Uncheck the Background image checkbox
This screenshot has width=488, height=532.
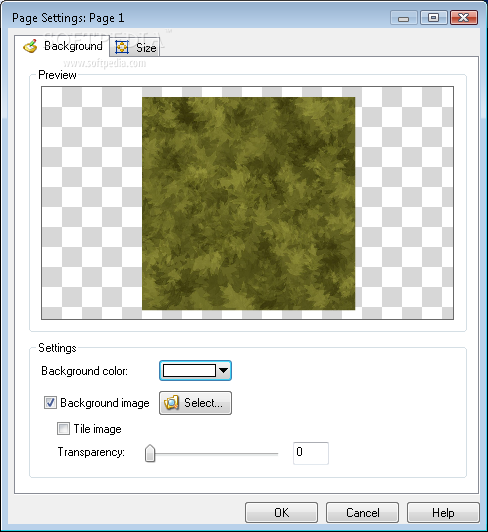[x=50, y=403]
